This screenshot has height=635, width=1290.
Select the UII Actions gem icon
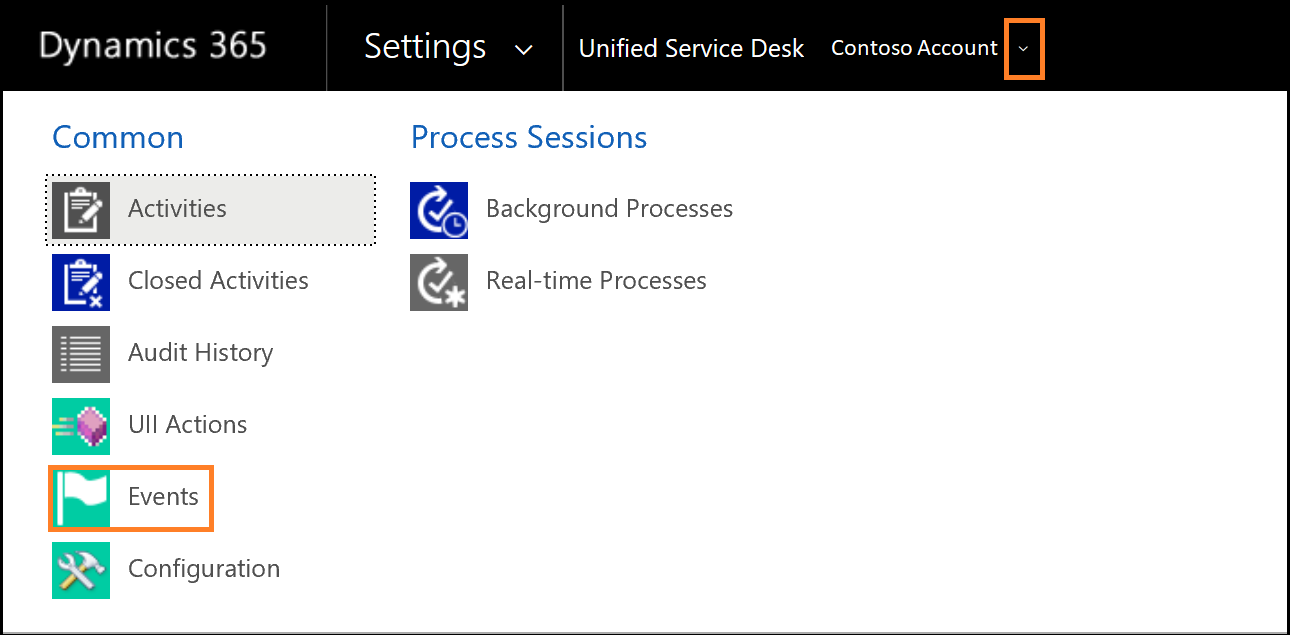81,426
